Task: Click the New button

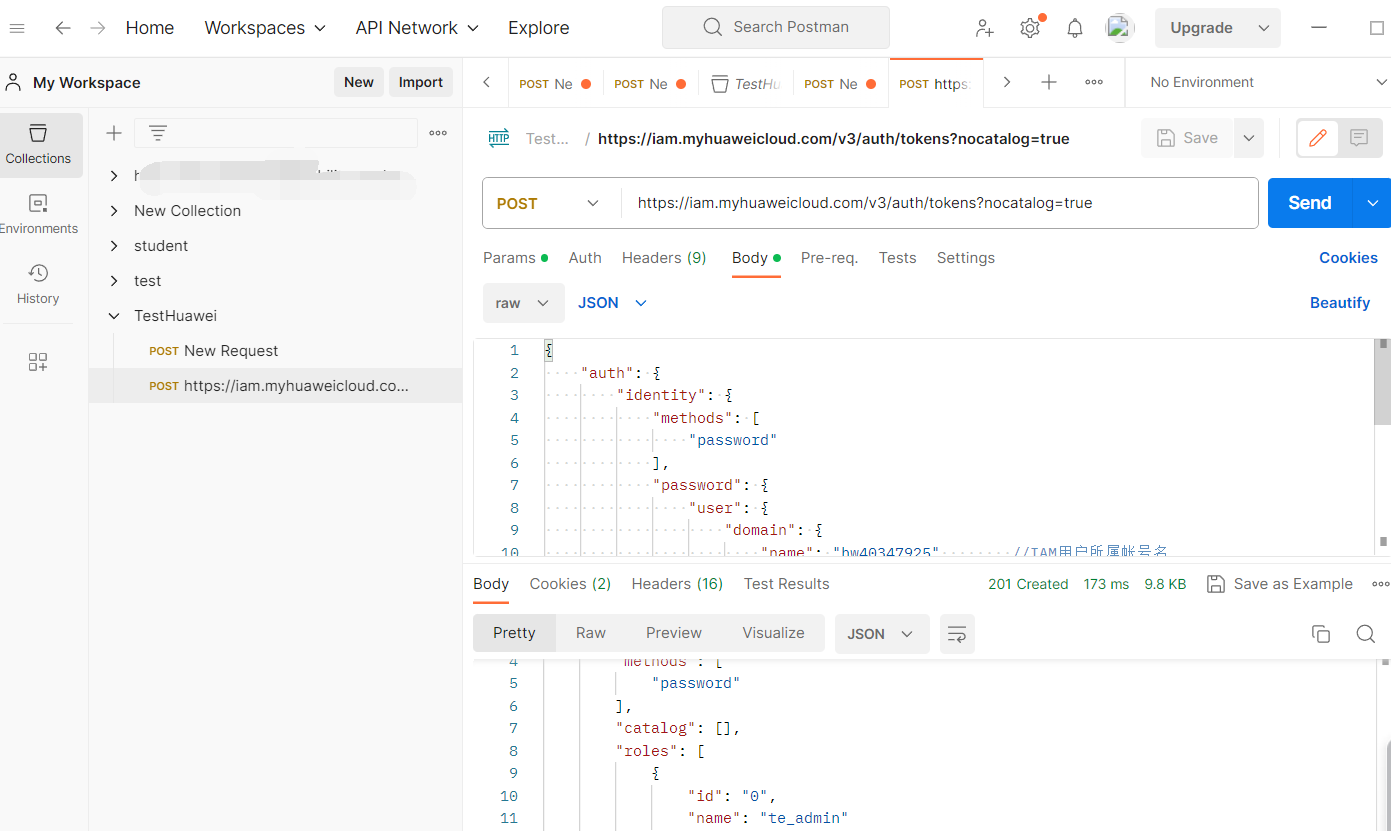Action: [359, 82]
